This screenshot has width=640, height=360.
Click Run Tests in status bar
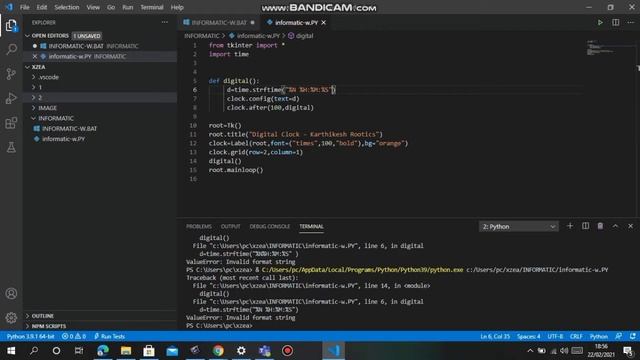pyautogui.click(x=109, y=336)
